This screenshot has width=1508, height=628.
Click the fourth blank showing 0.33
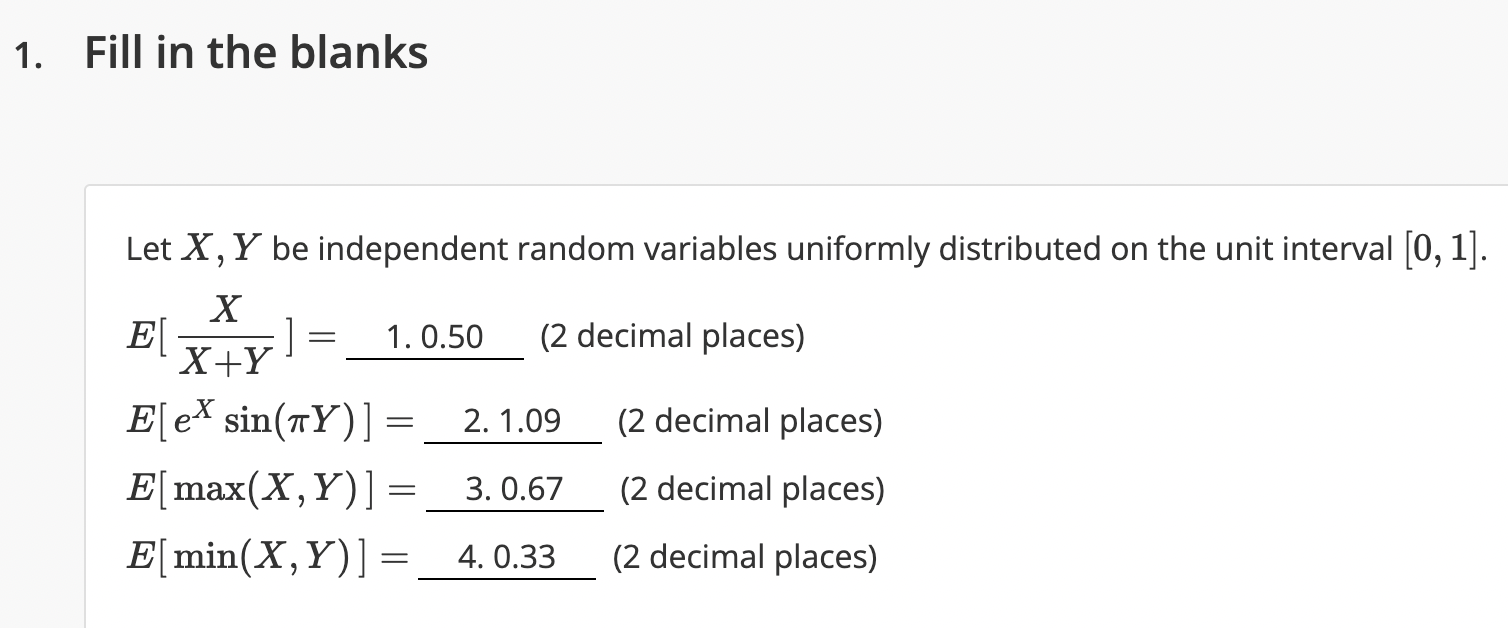[x=507, y=557]
